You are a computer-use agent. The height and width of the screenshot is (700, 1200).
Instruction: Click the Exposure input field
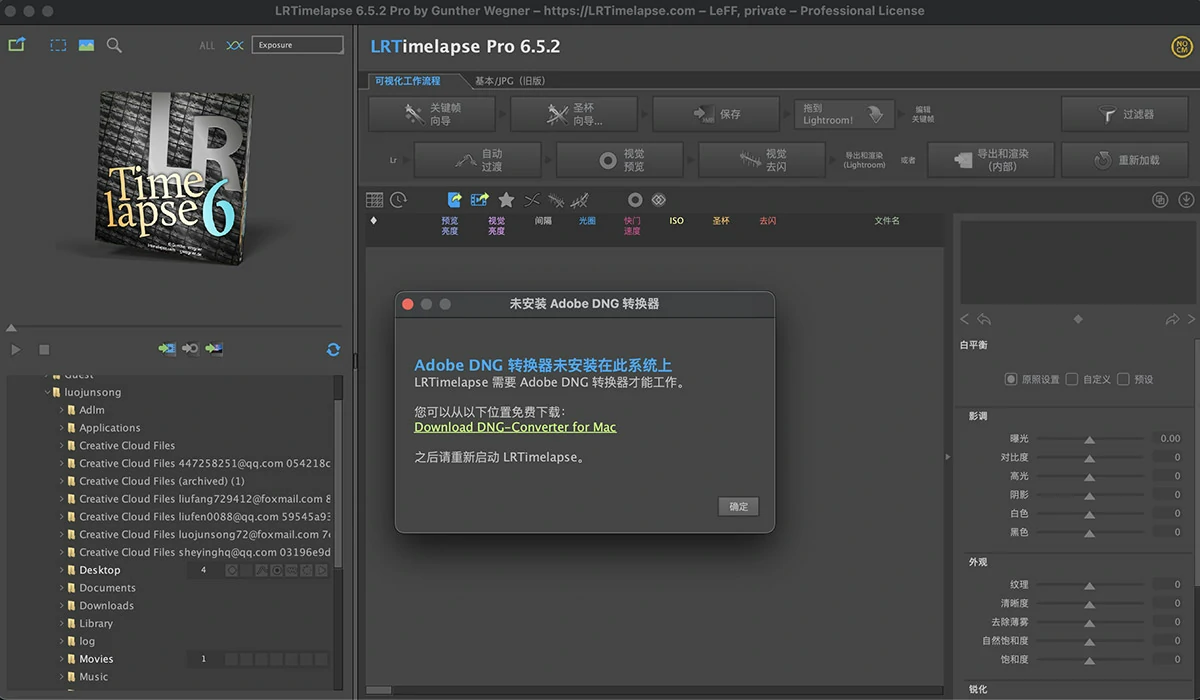pos(297,45)
